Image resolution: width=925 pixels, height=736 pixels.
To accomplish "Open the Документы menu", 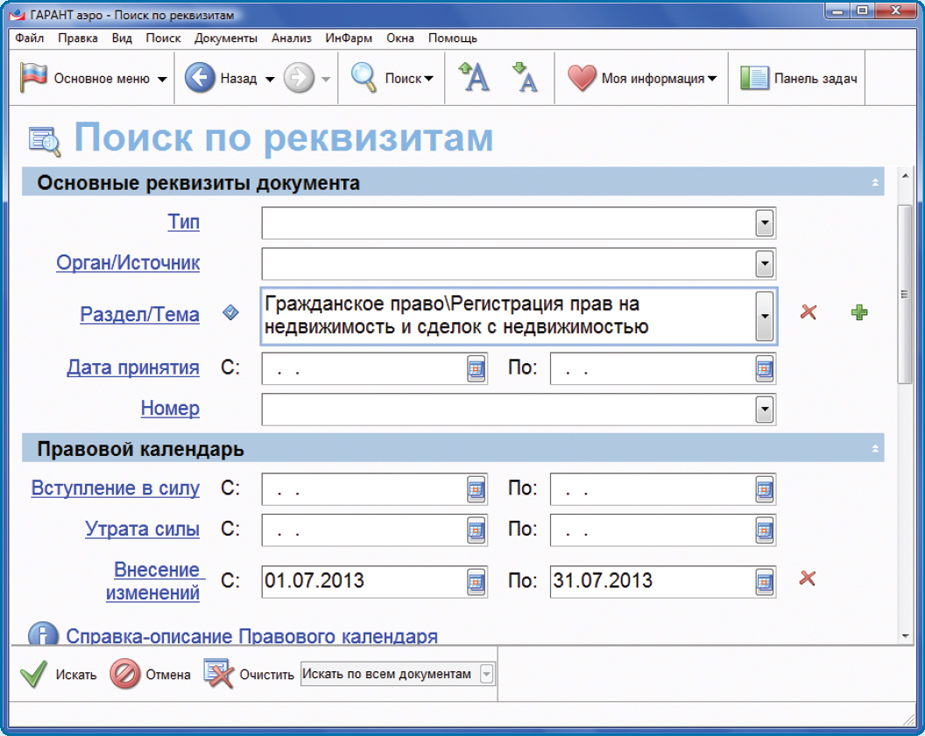I will (x=226, y=39).
